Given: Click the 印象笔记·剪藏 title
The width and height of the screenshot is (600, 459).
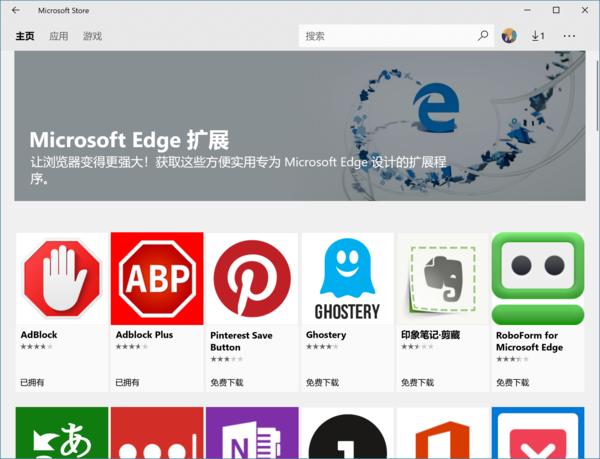Looking at the screenshot, I should point(430,335).
